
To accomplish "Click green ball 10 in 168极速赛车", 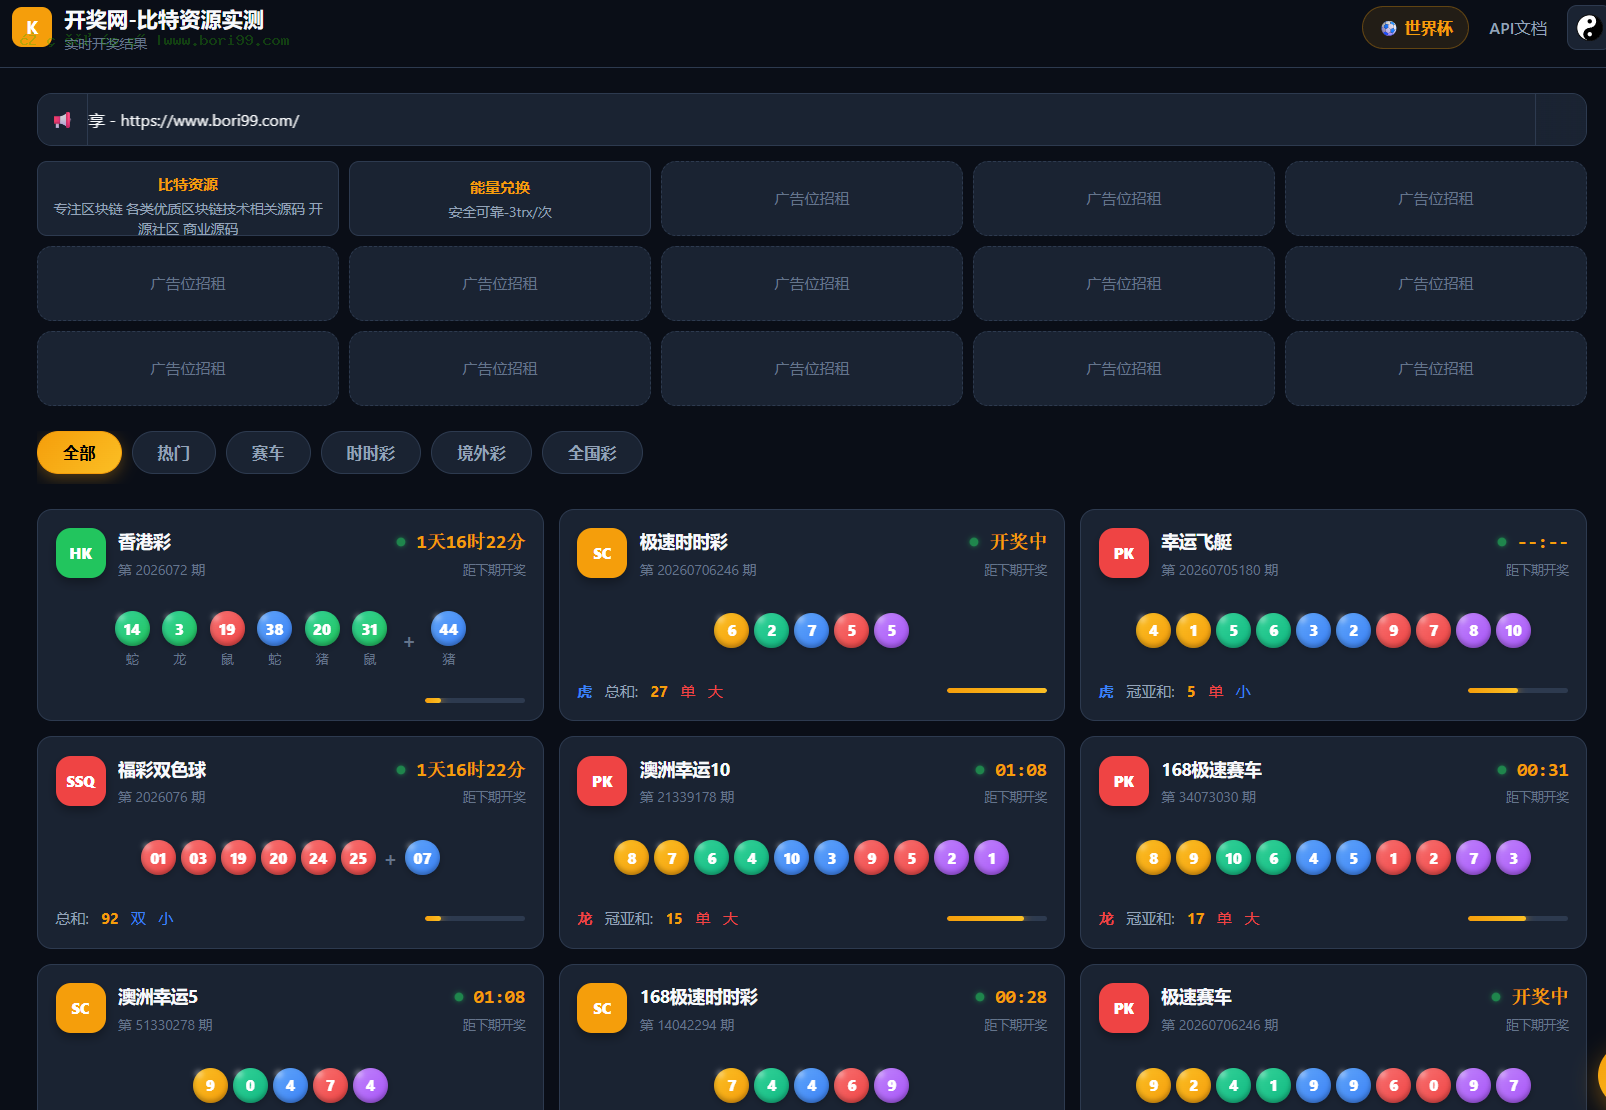I will tap(1233, 858).
